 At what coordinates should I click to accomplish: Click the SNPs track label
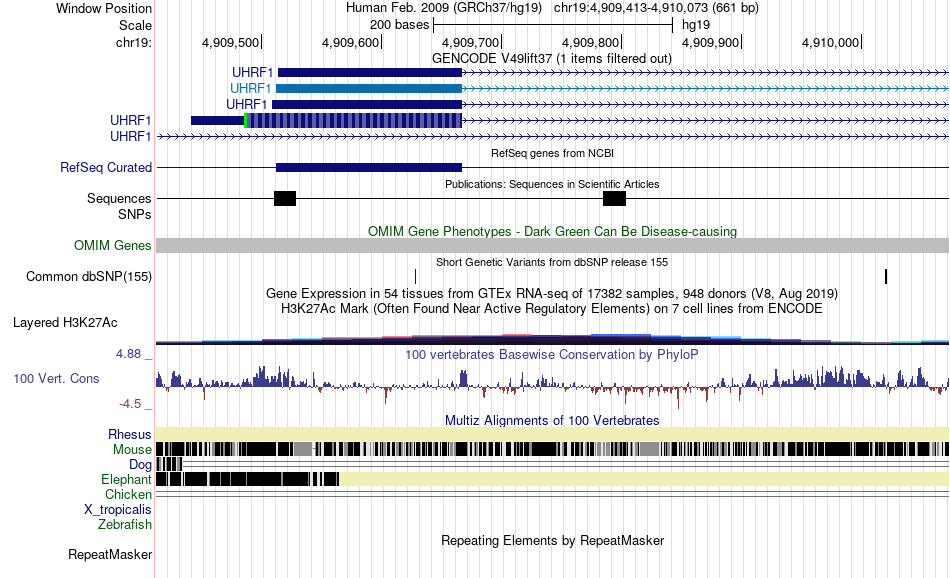(135, 214)
